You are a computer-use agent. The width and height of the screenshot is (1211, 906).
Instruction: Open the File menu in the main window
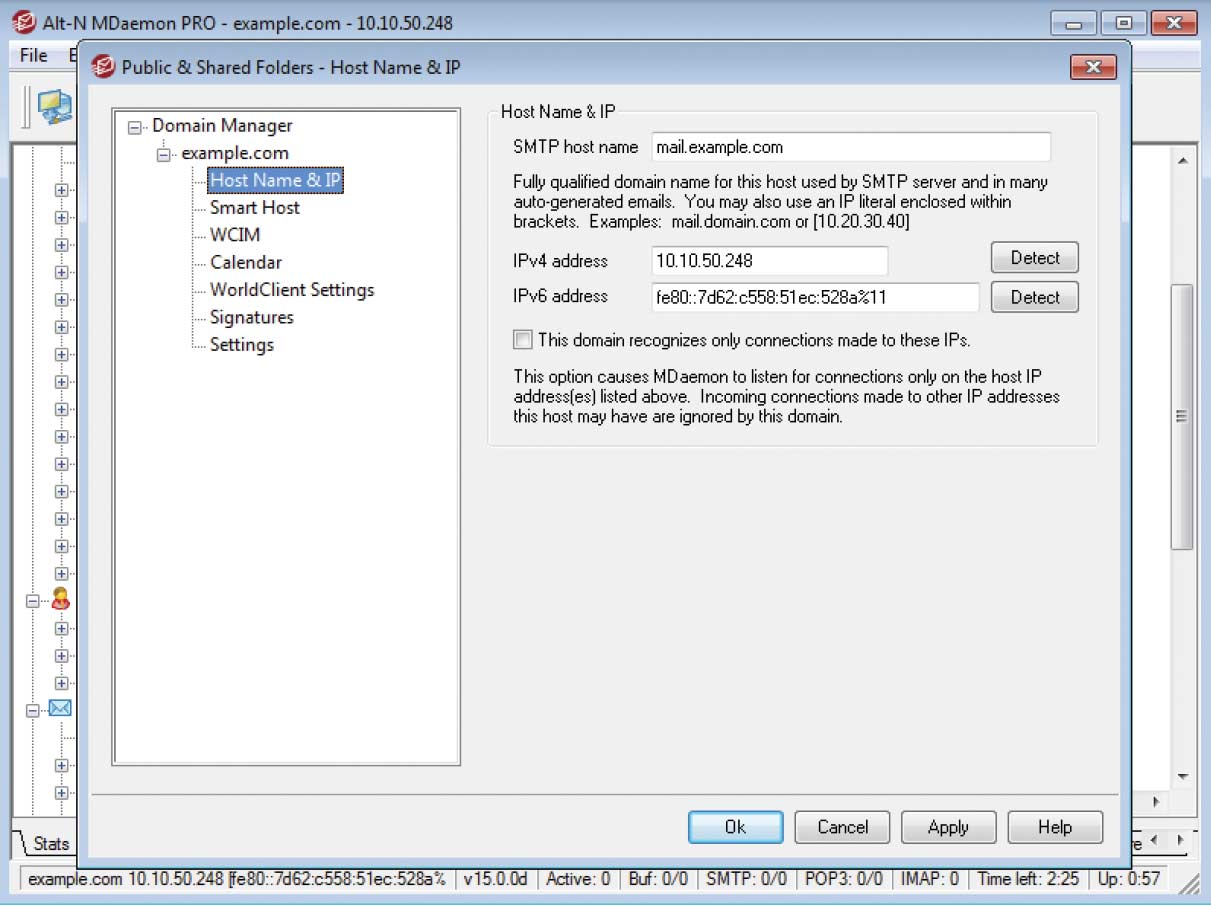[x=33, y=56]
